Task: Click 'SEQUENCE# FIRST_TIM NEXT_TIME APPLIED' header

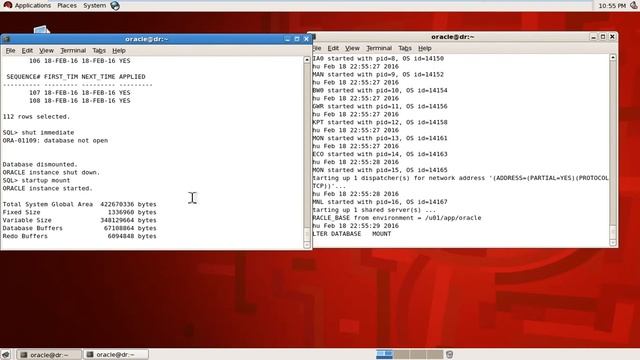Action: [x=76, y=77]
